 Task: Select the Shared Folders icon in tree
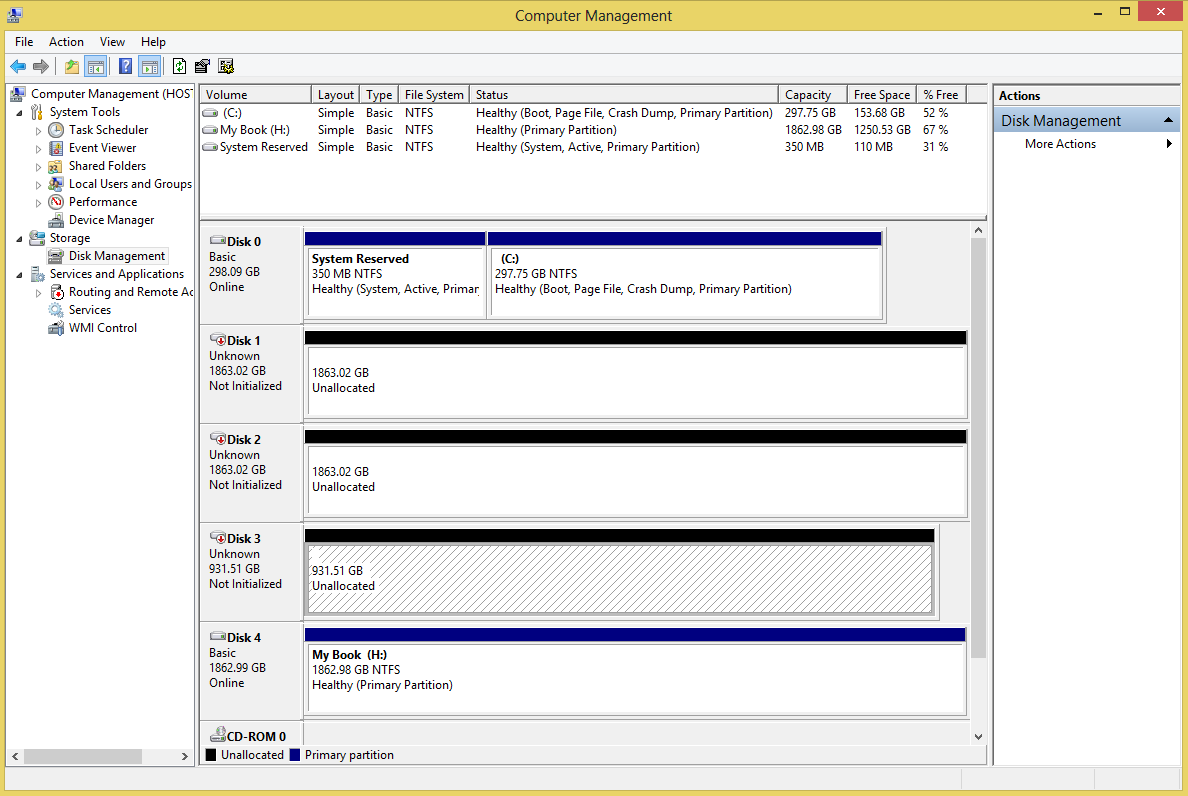[x=55, y=166]
